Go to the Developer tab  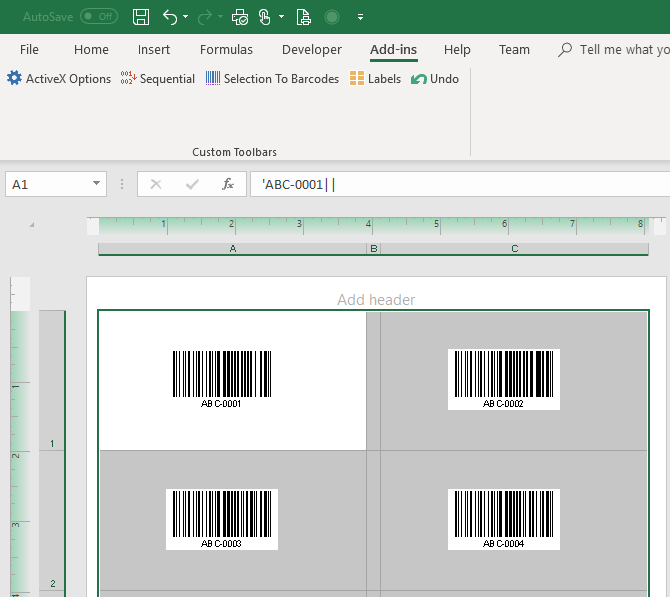click(x=311, y=50)
